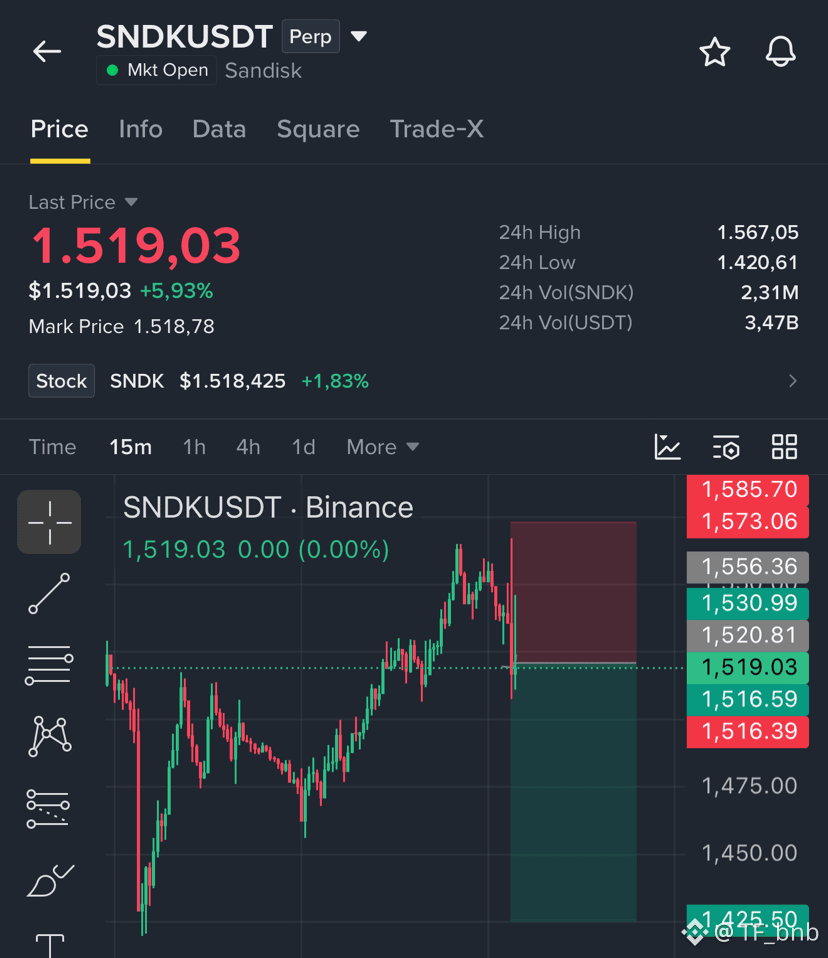Click the 1,520.81 gray price label
828x958 pixels.
click(x=748, y=635)
